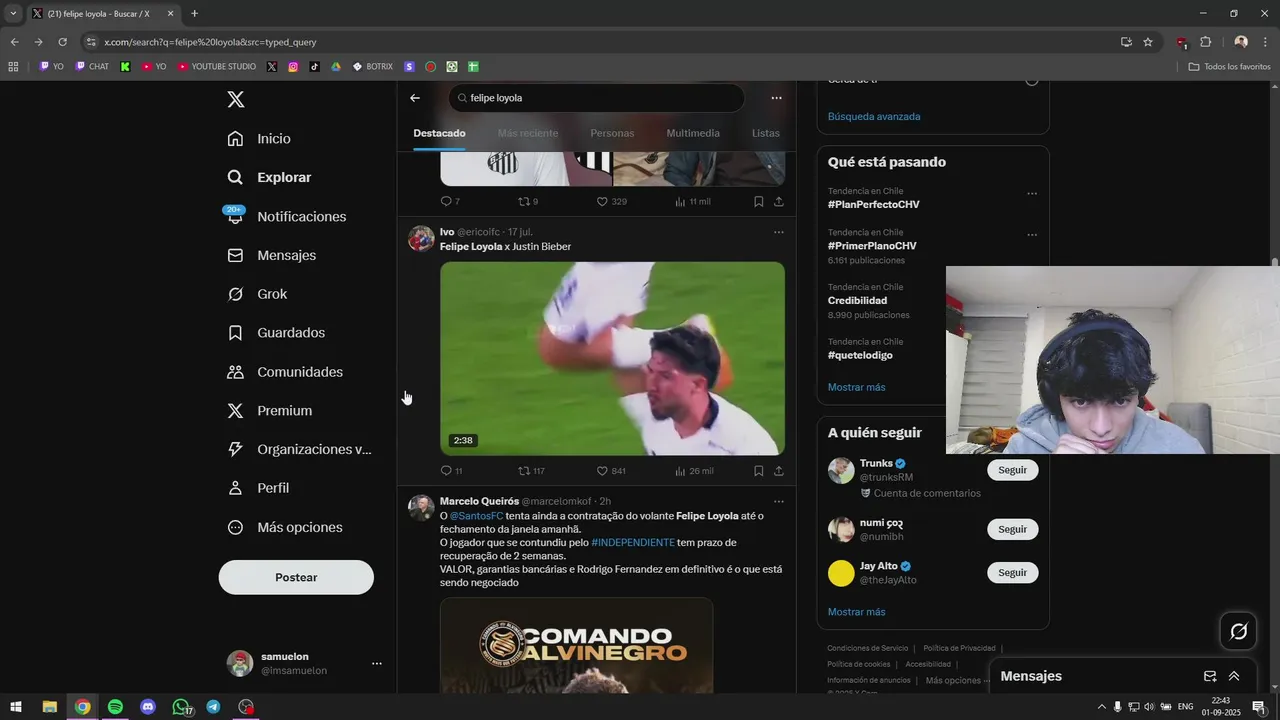Open Discord from the taskbar
Viewport: 1280px width, 720px height.
(x=148, y=707)
